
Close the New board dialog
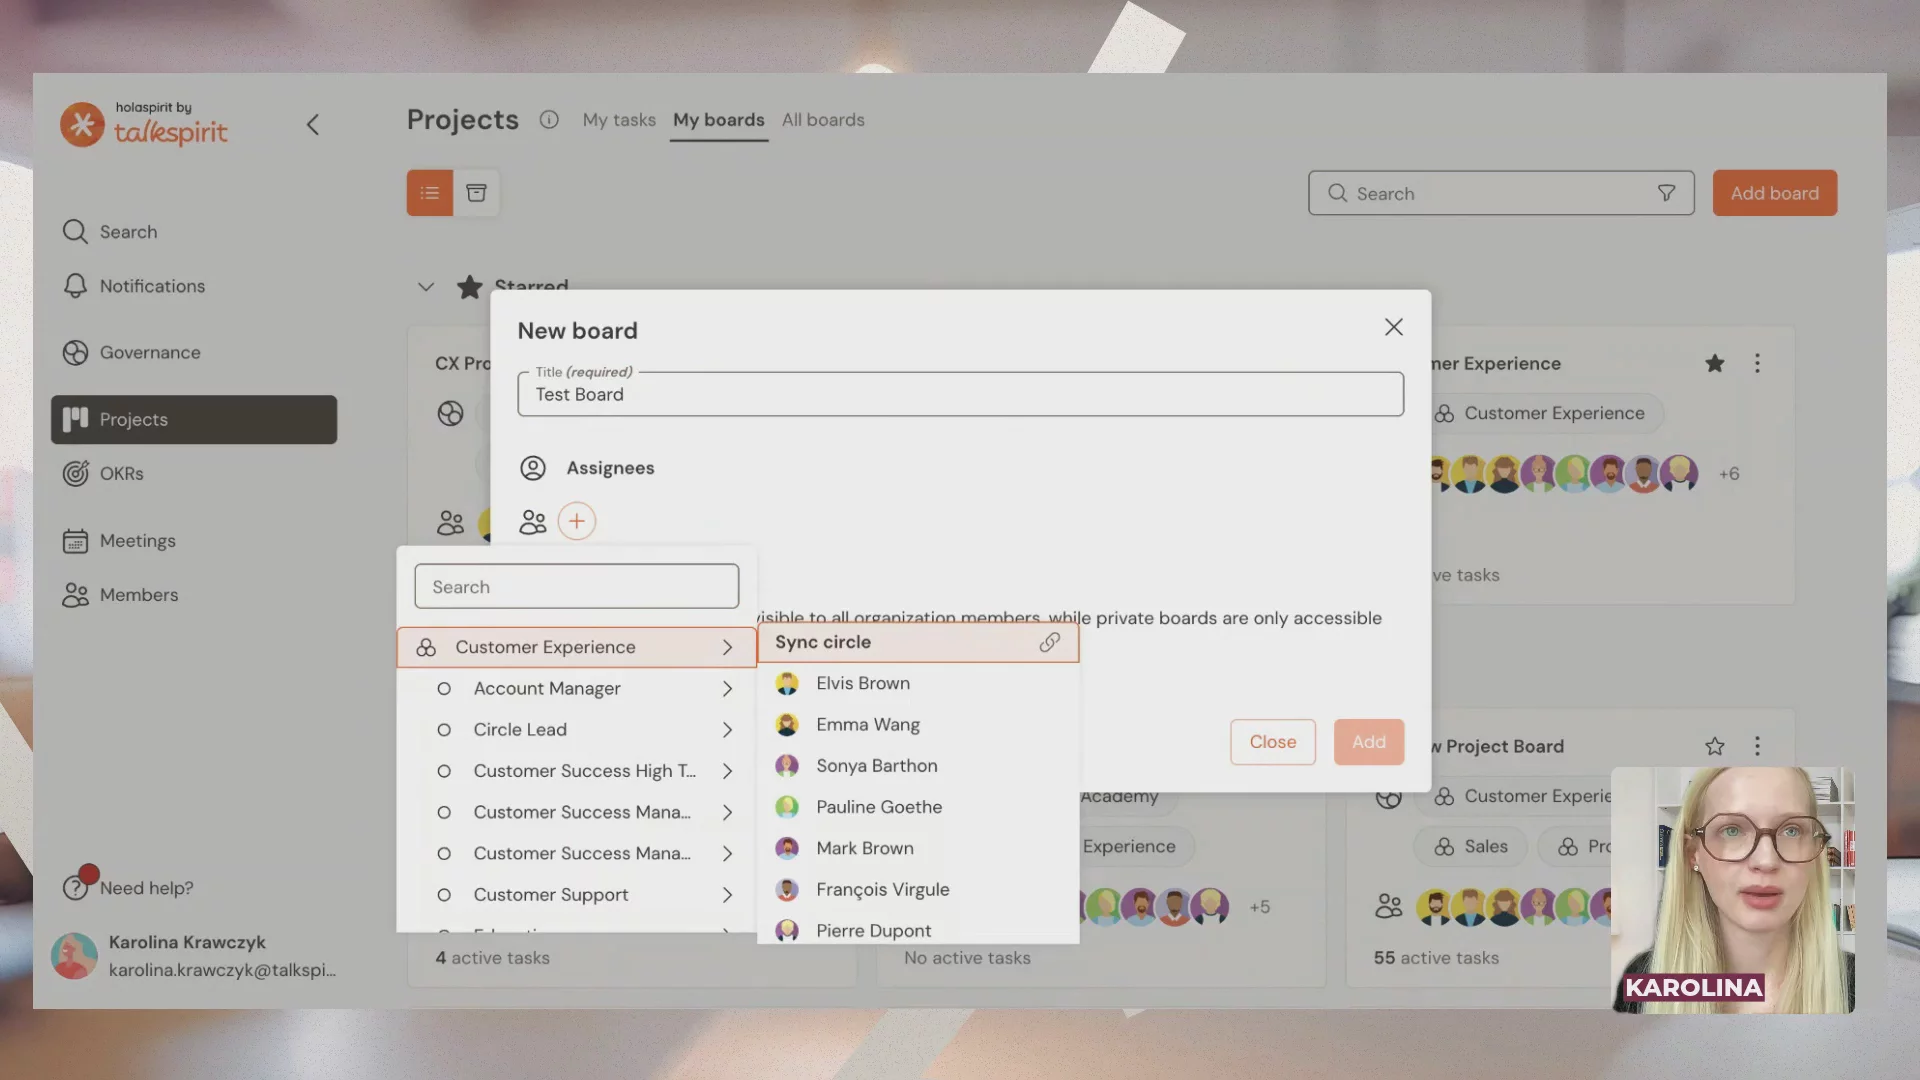coord(1394,327)
